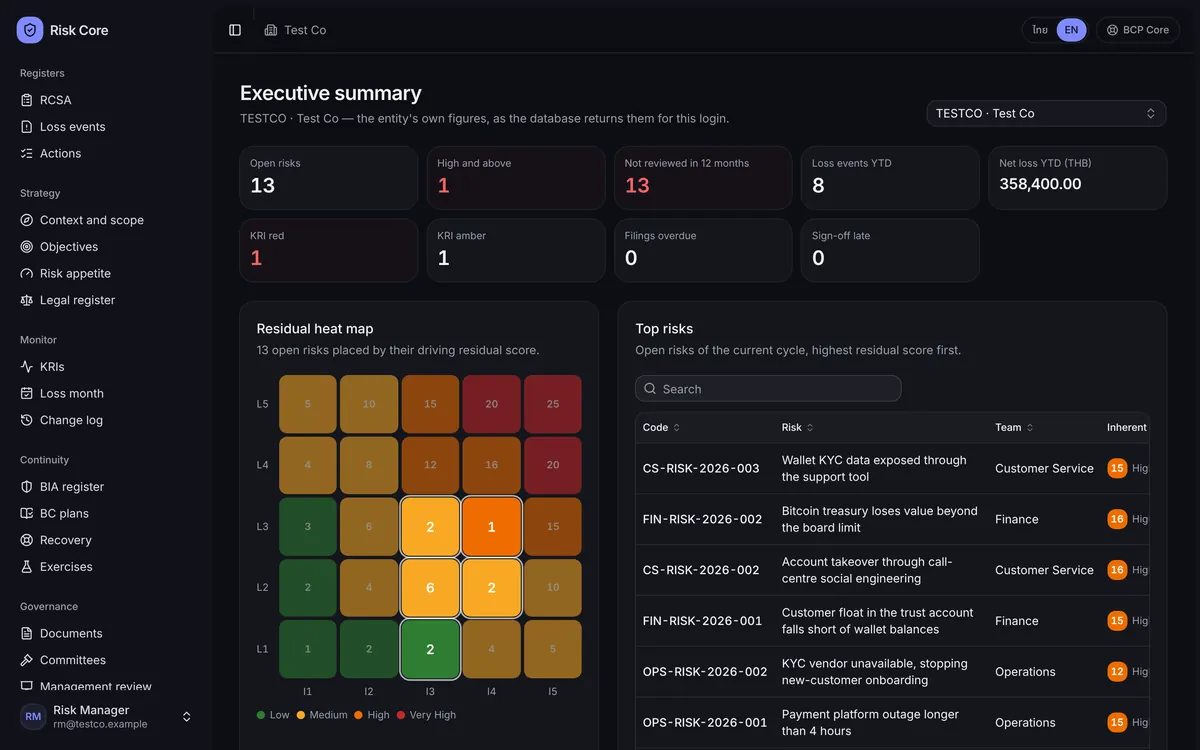
Task: Click the BCP Core button
Action: [1138, 30]
